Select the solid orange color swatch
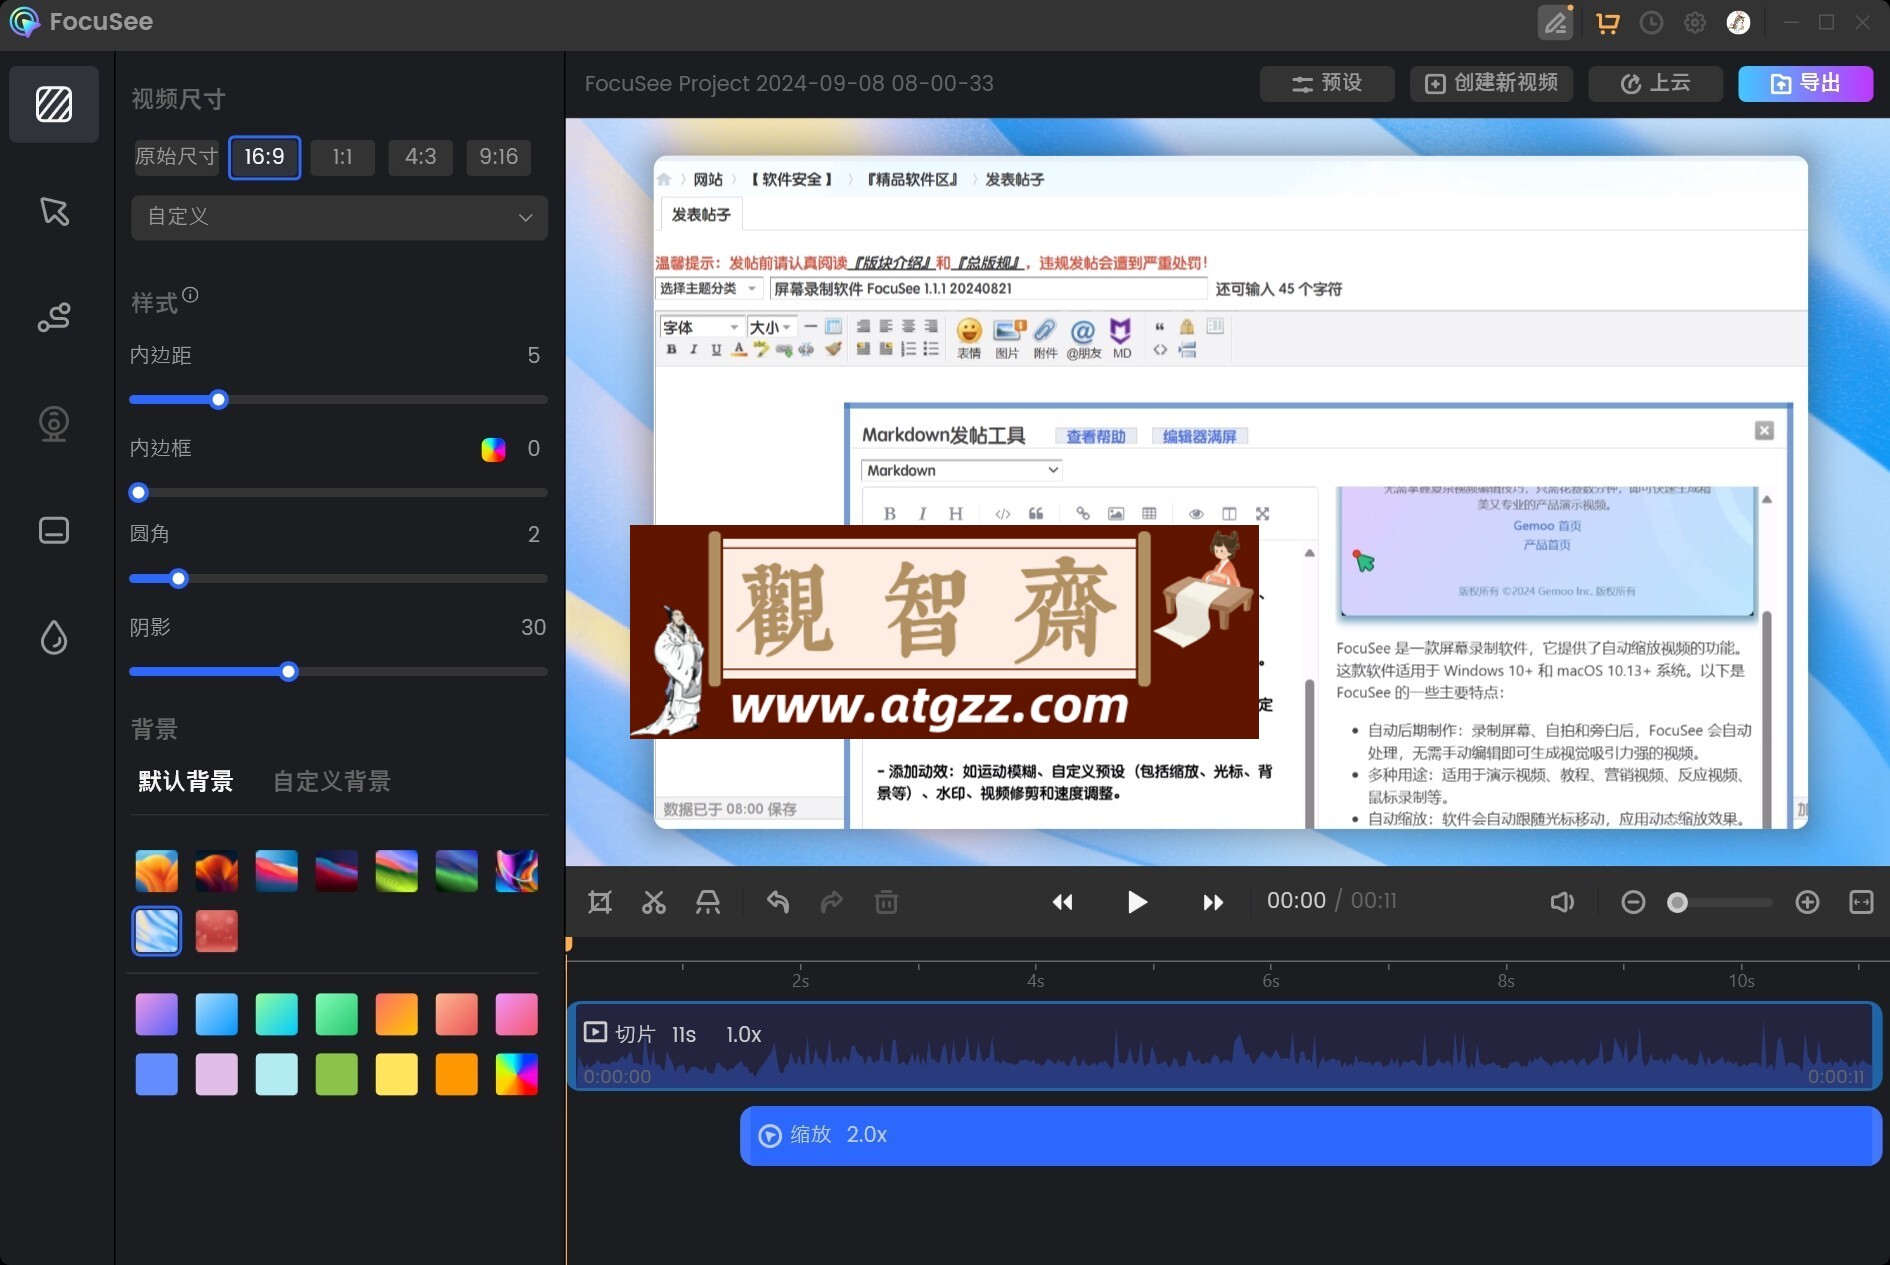Screen dimensions: 1890x1265 point(457,1074)
